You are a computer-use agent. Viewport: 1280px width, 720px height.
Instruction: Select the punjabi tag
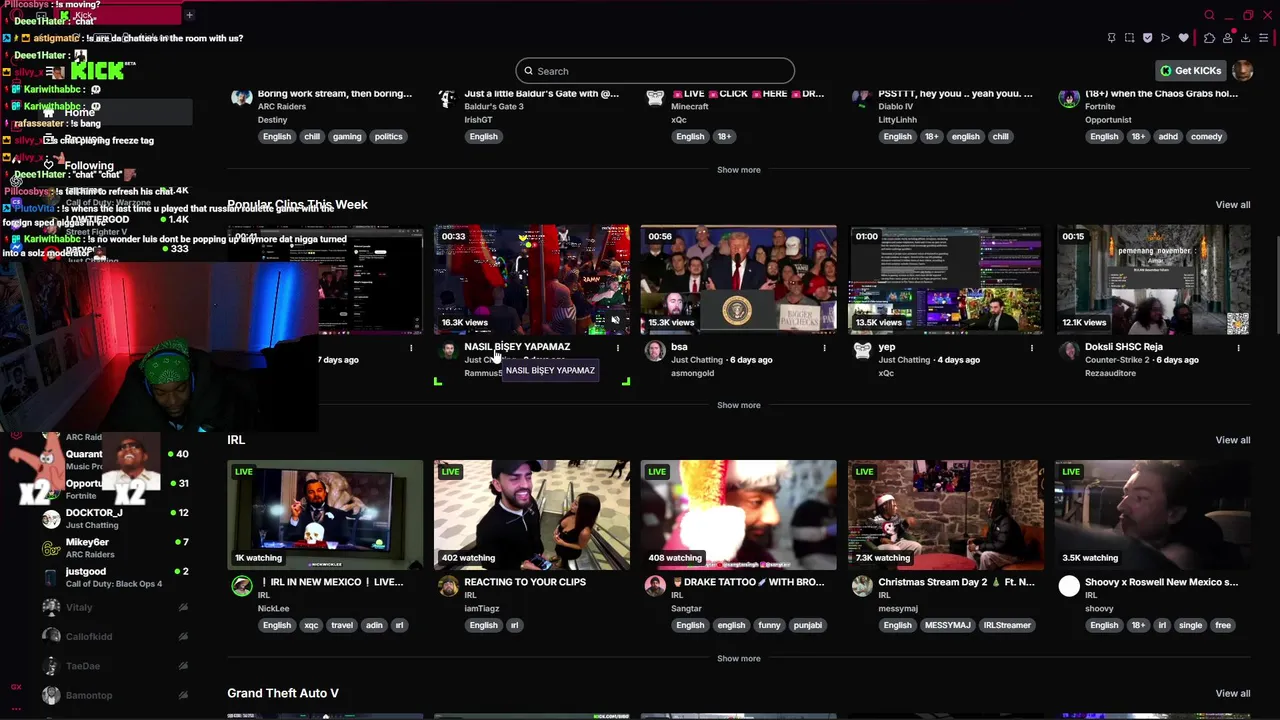tap(807, 625)
